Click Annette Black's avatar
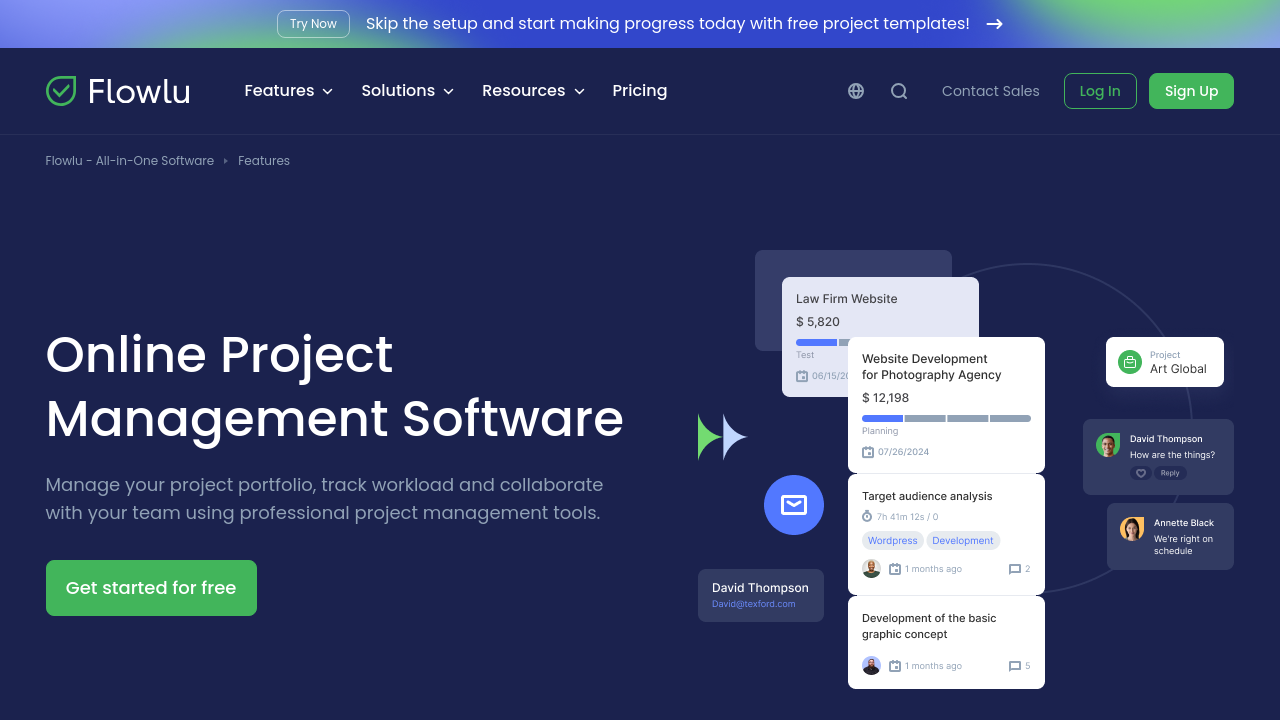This screenshot has width=1280, height=720. click(1132, 529)
